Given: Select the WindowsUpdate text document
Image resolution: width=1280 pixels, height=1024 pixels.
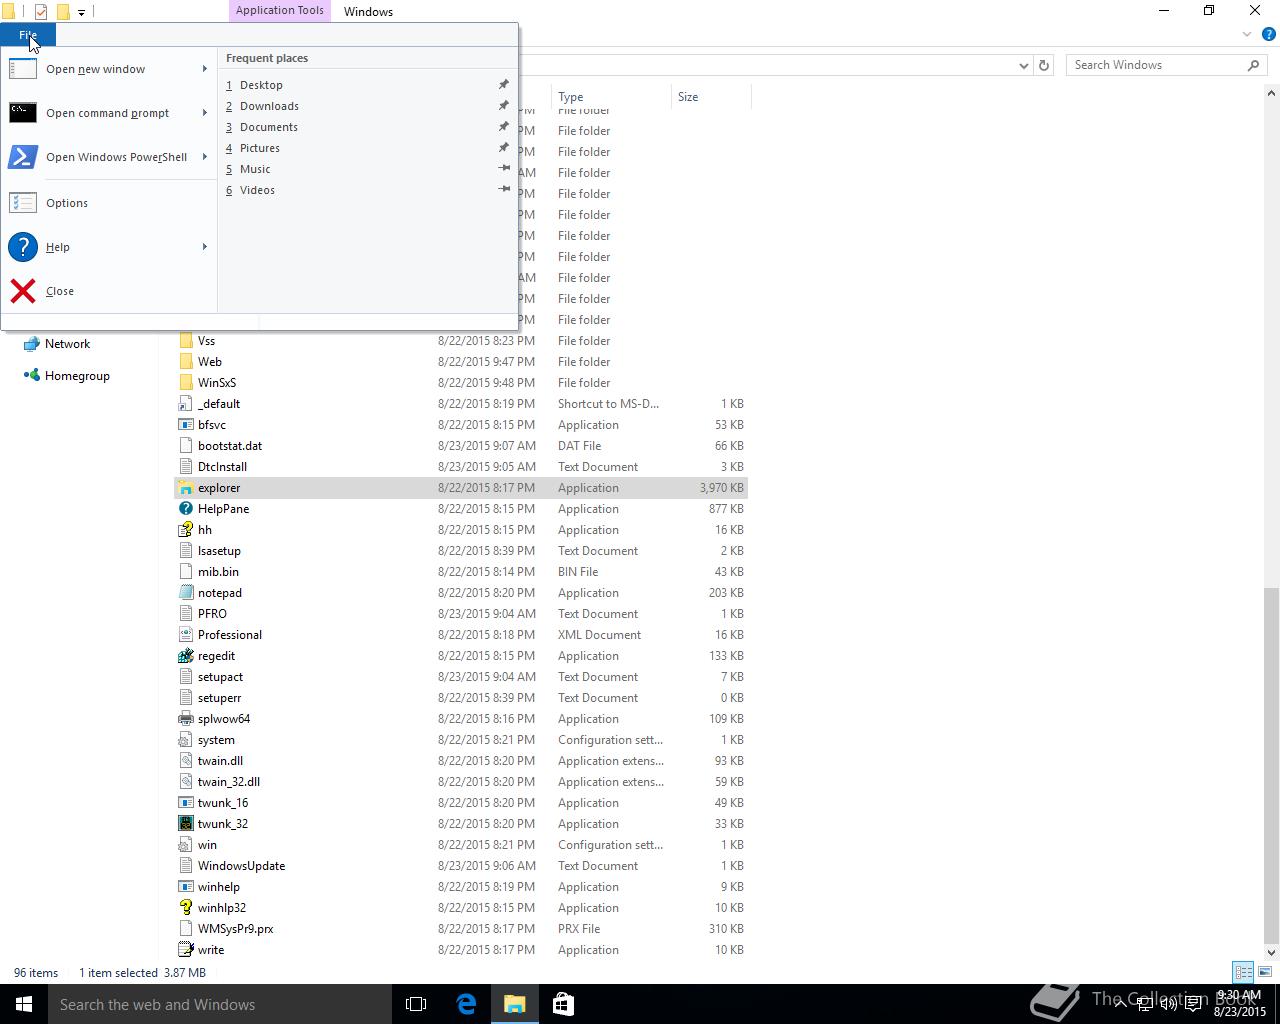Looking at the screenshot, I should 461,866.
